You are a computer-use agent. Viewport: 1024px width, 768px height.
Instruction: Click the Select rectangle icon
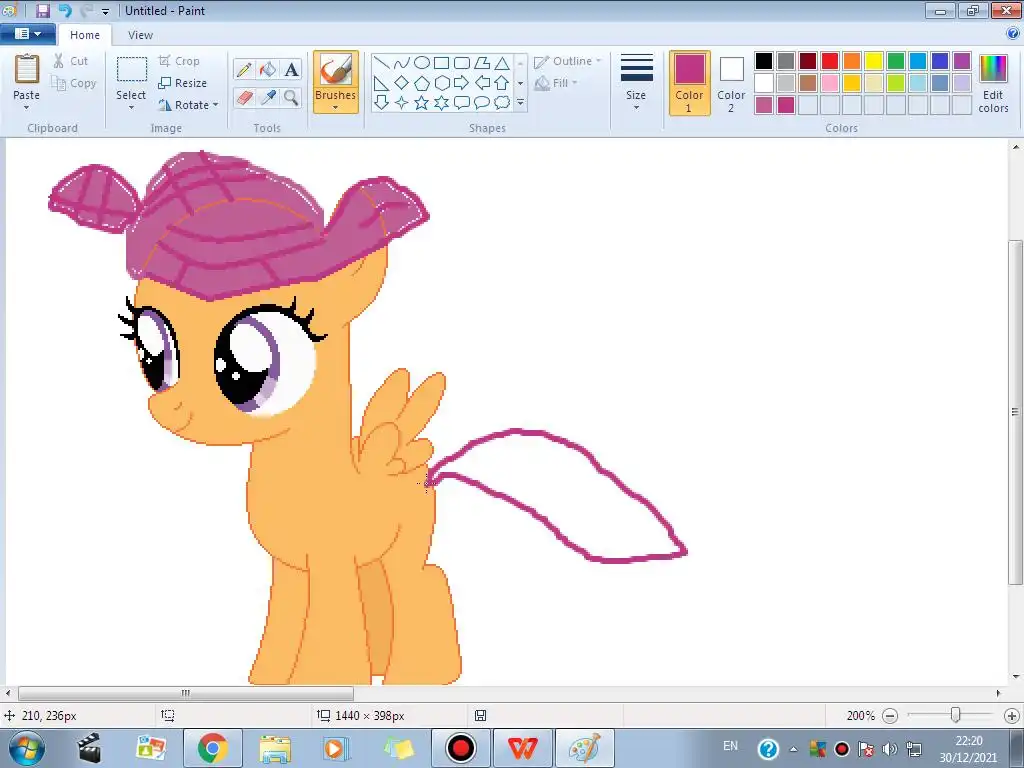[x=131, y=69]
